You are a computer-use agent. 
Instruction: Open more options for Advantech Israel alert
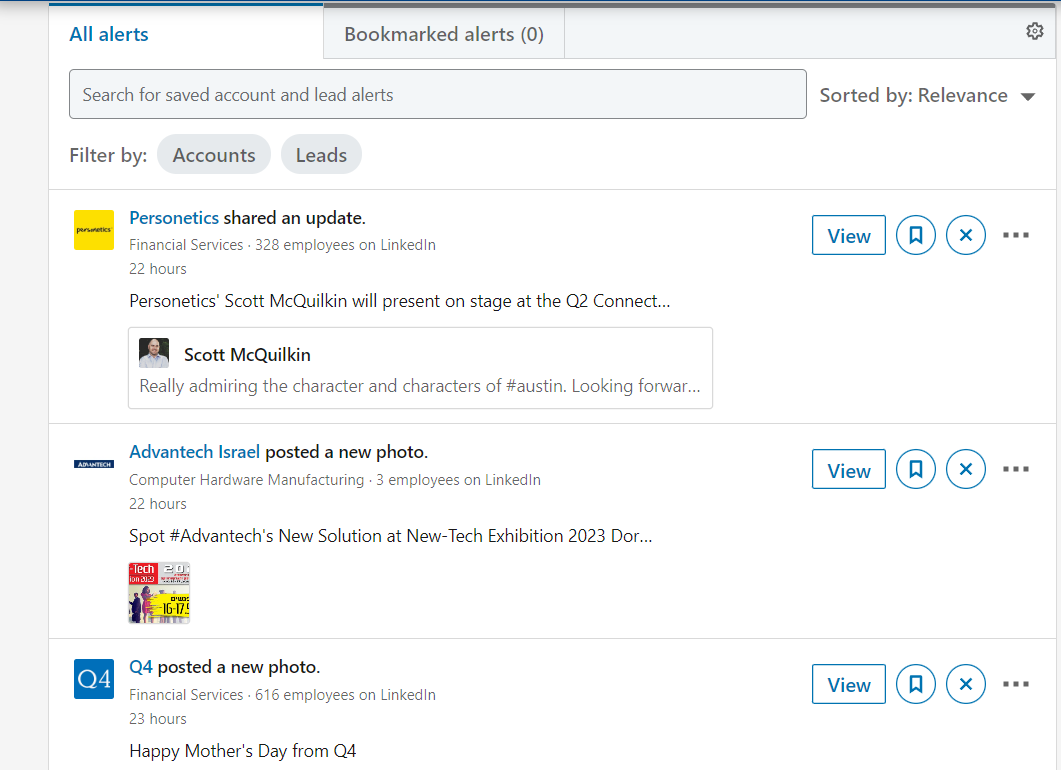1016,469
